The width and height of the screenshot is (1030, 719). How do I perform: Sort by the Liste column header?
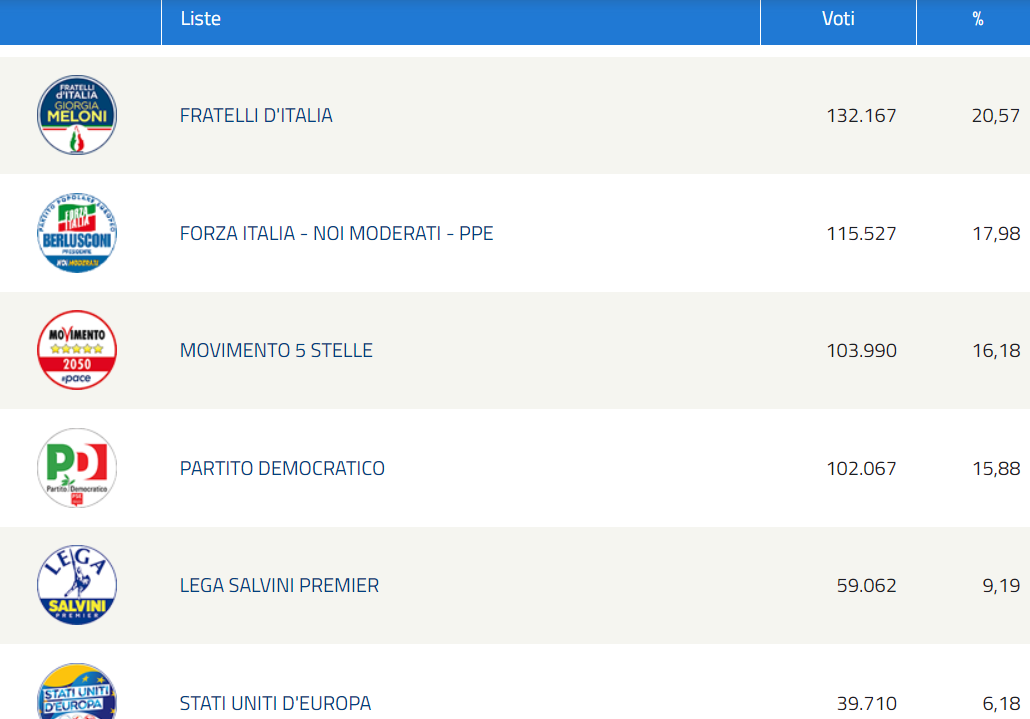click(200, 18)
